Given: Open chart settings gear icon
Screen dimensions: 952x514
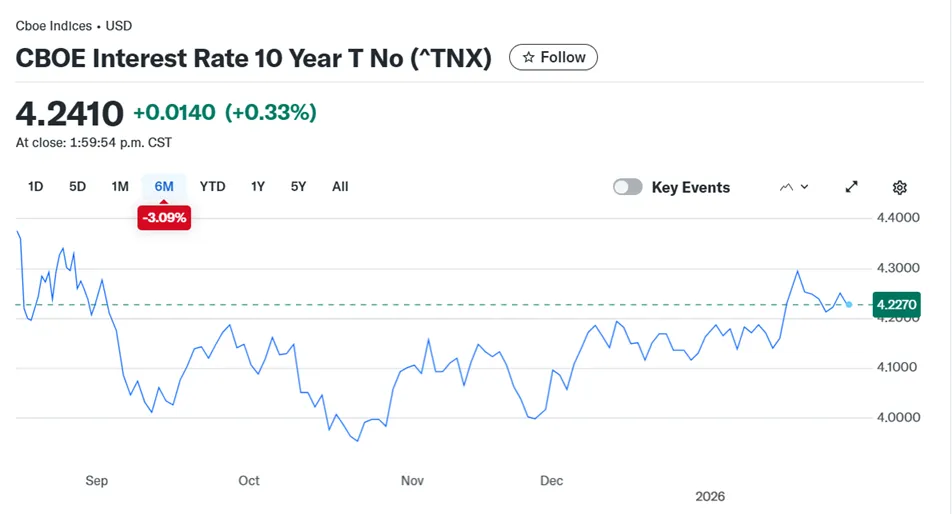Looking at the screenshot, I should click(x=899, y=188).
